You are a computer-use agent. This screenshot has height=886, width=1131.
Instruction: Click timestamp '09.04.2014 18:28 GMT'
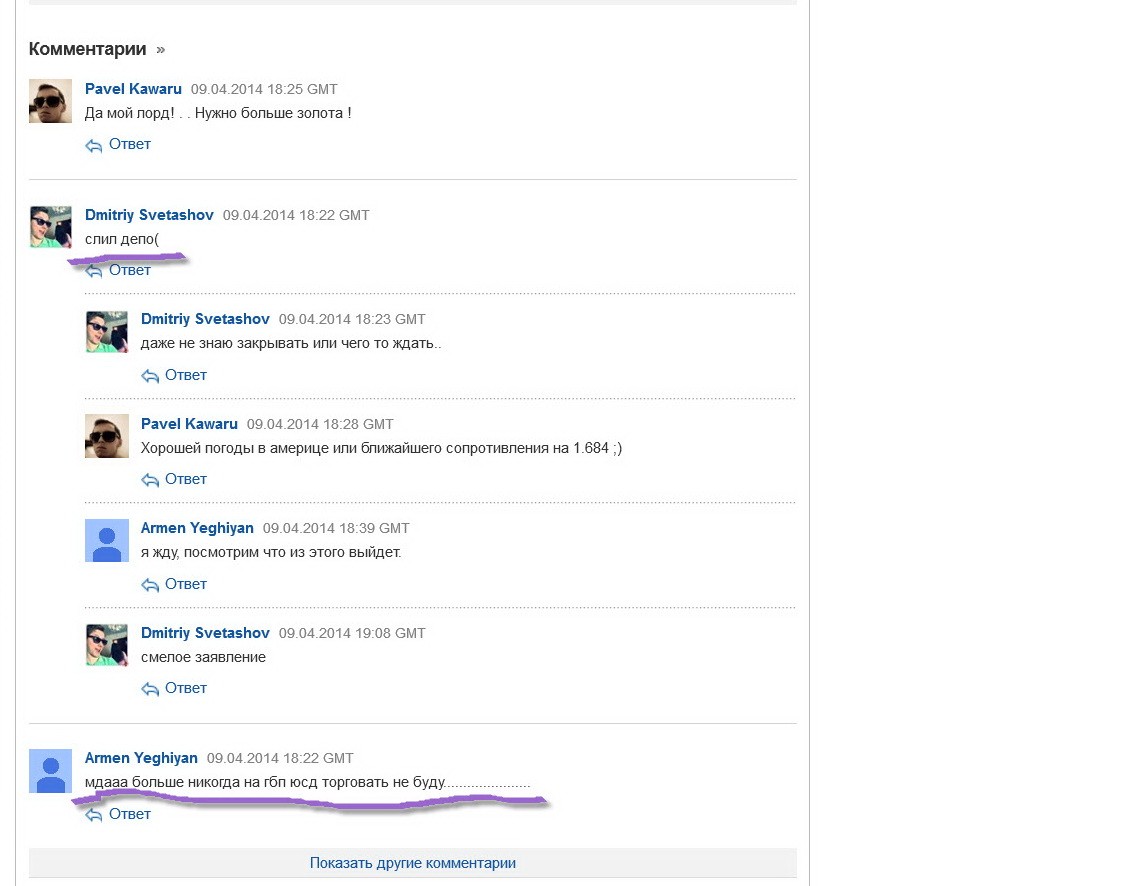click(x=320, y=424)
